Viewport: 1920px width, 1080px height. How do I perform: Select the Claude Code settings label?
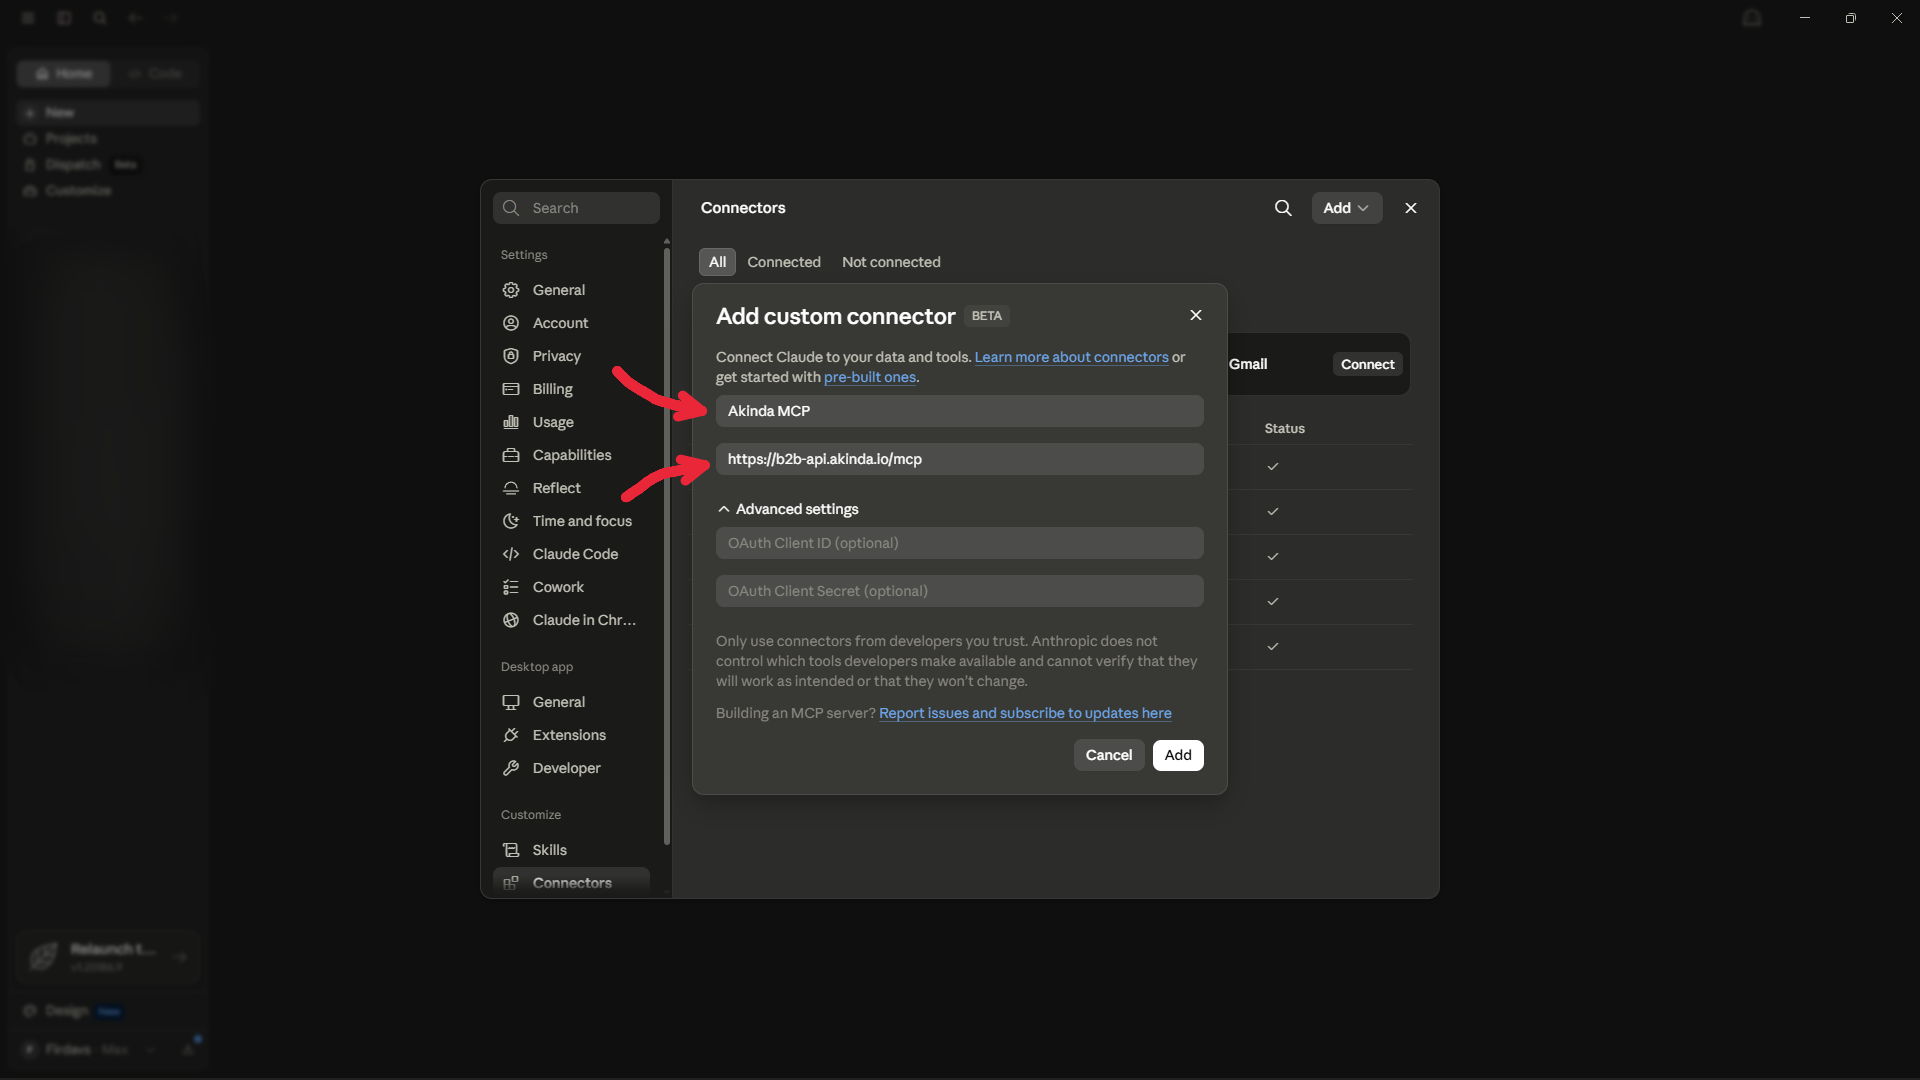[x=575, y=554]
